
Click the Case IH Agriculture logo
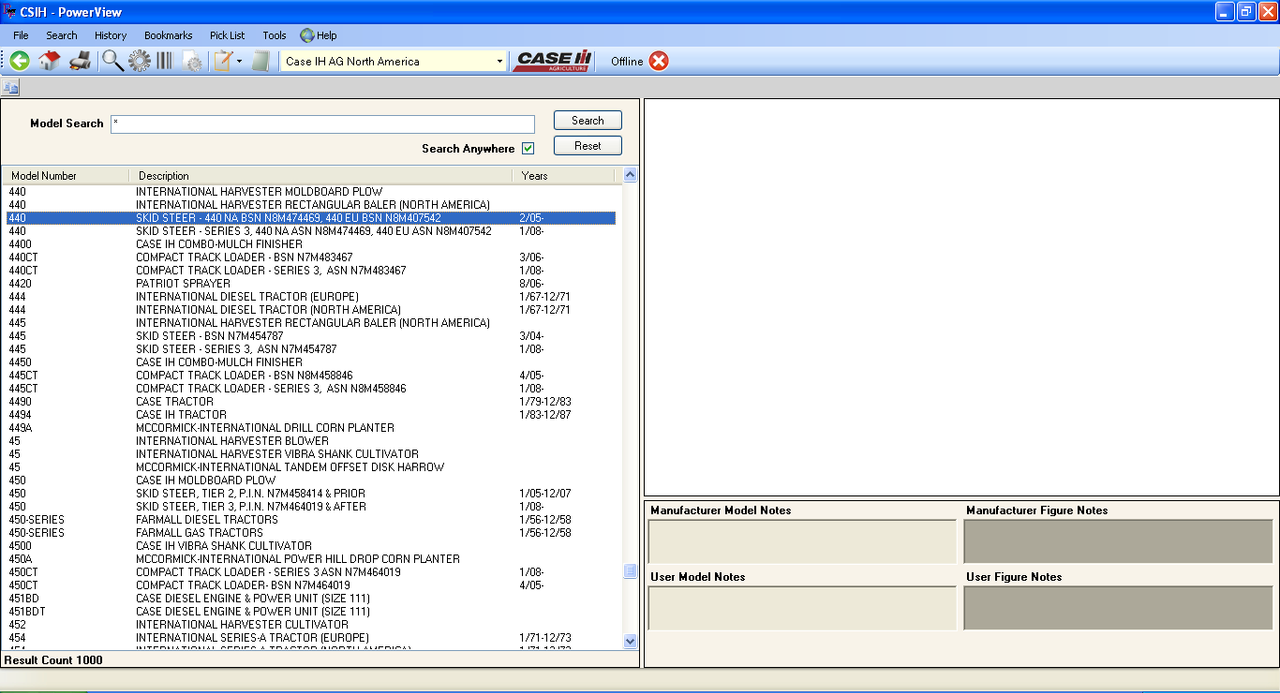(554, 61)
